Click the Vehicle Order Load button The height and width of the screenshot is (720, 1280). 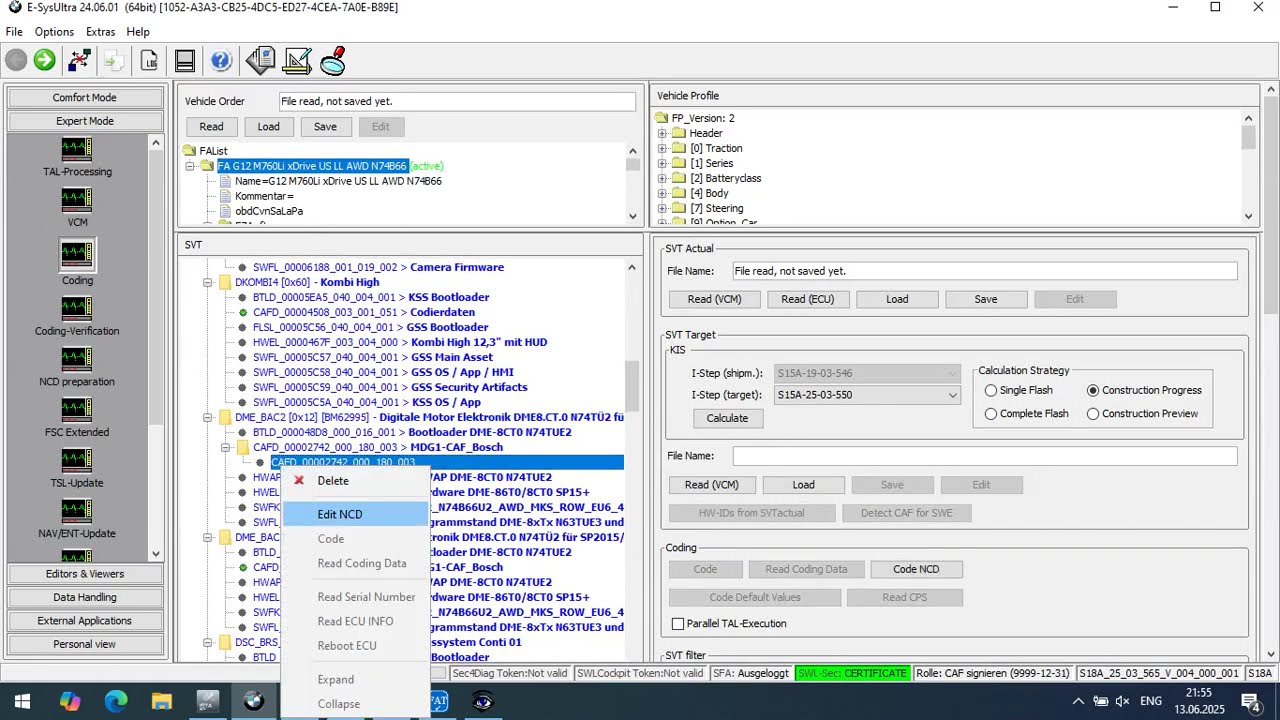[x=268, y=127]
